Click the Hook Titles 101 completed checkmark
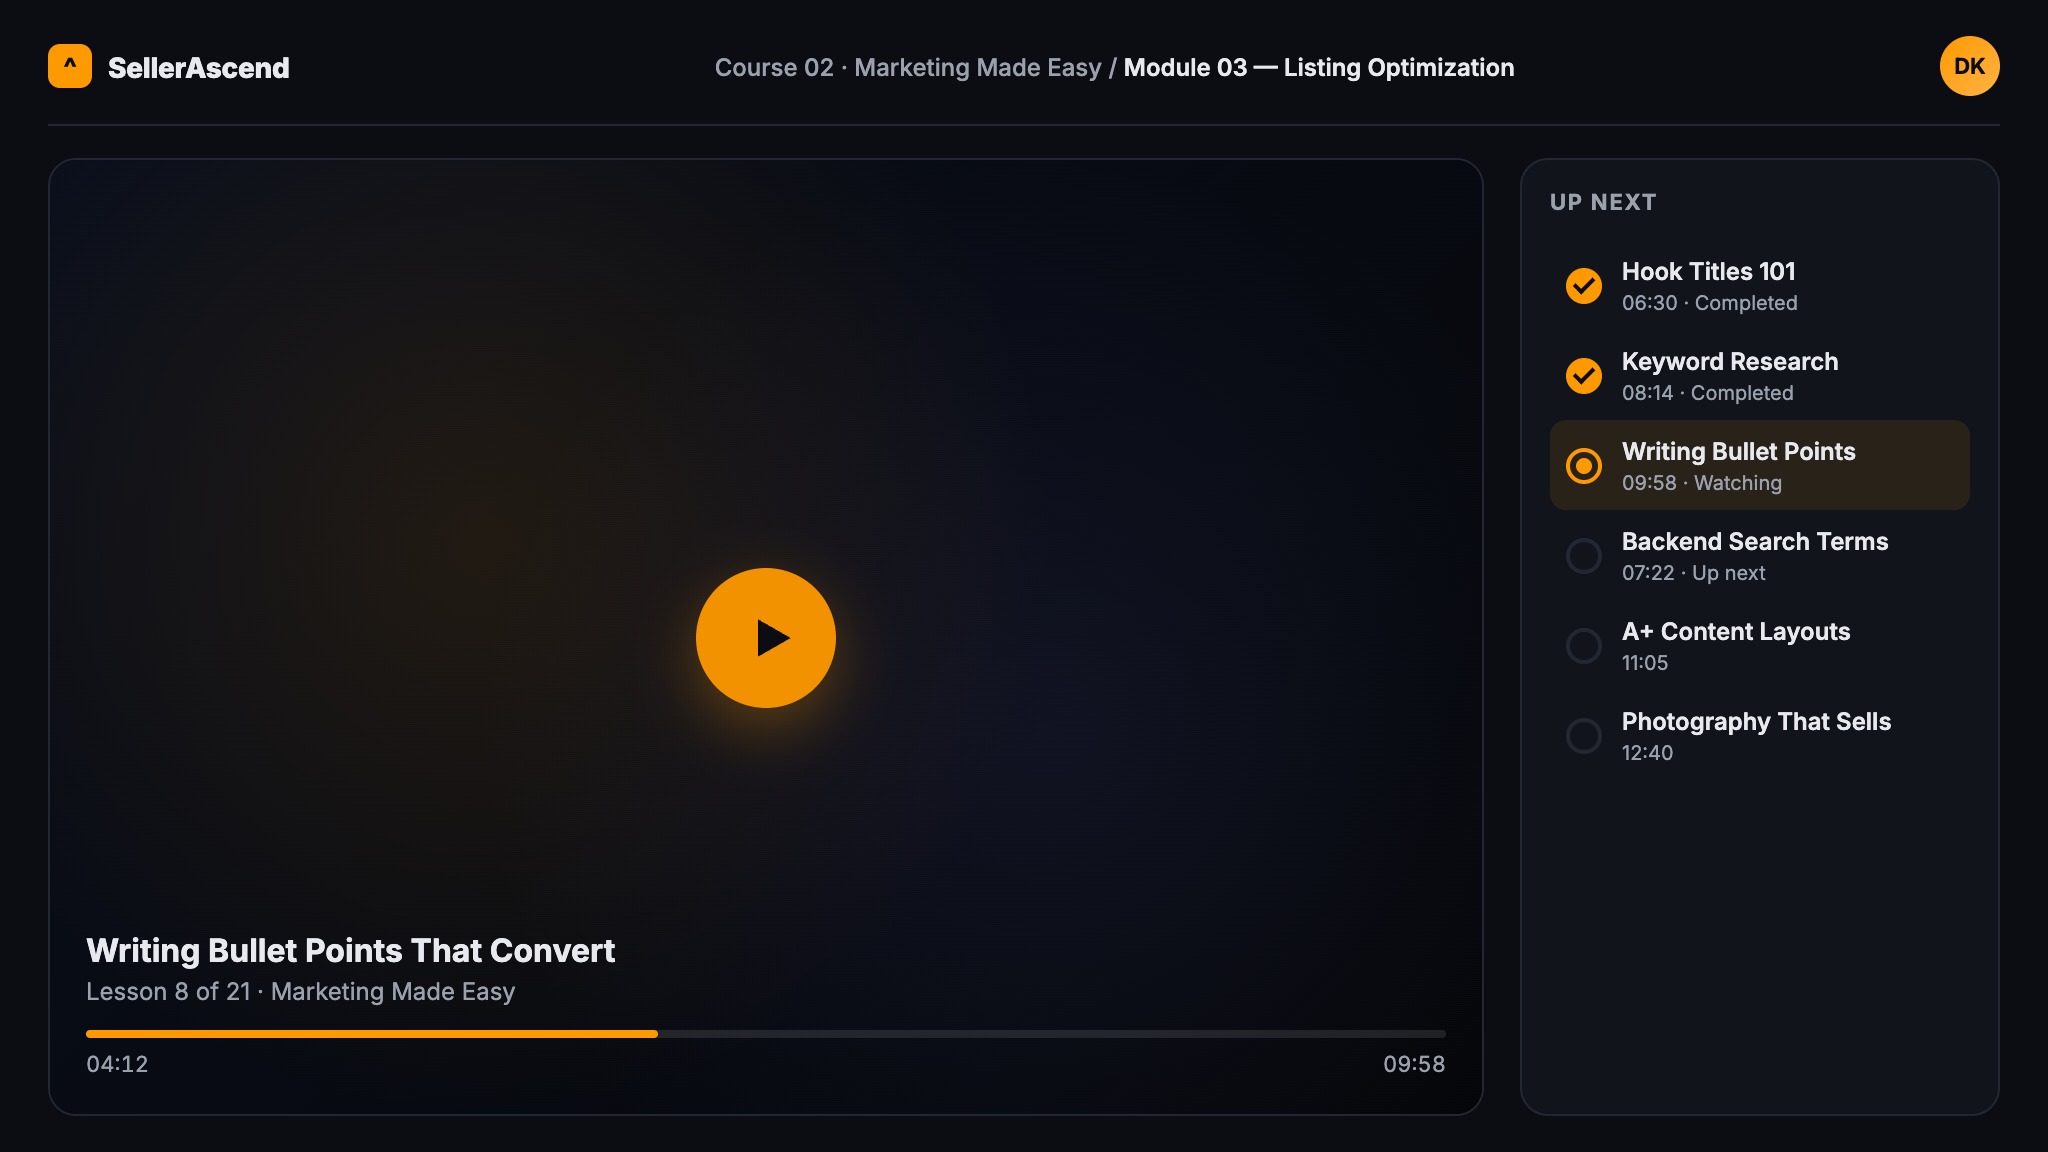The height and width of the screenshot is (1152, 2048). pos(1584,286)
